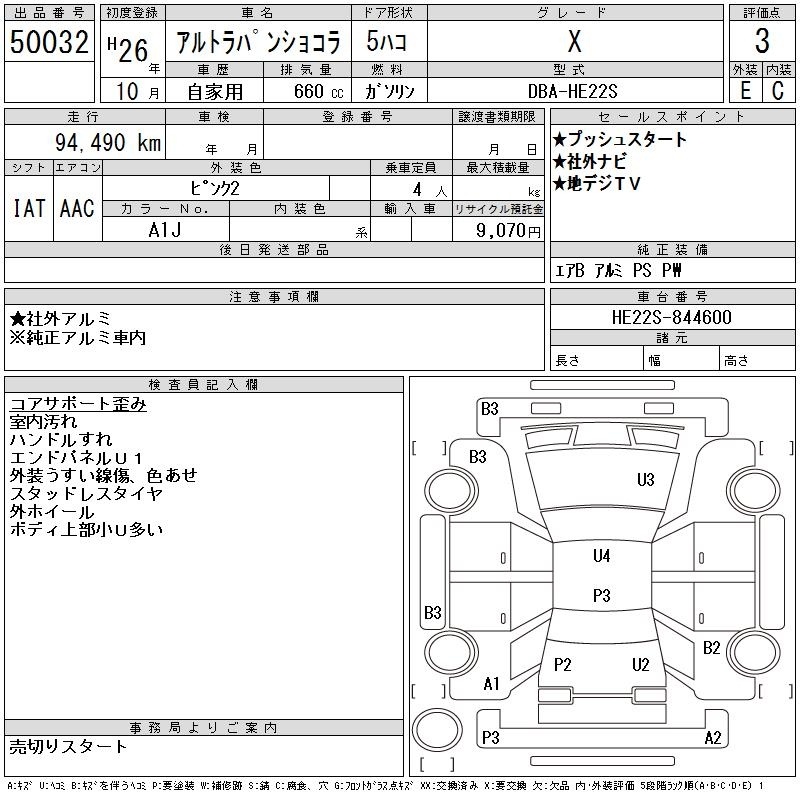Click the chassis number HE22S-844600
Image resolution: width=800 pixels, height=800 pixels.
[x=671, y=318]
